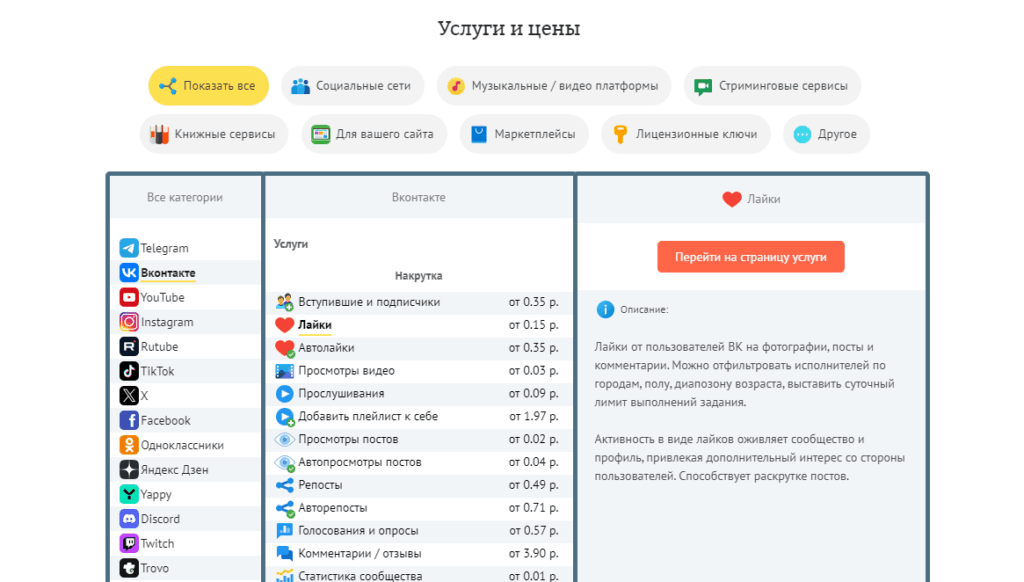The image size is (1024, 582).
Task: Click the price от 0.15 р.
Action: click(x=534, y=325)
